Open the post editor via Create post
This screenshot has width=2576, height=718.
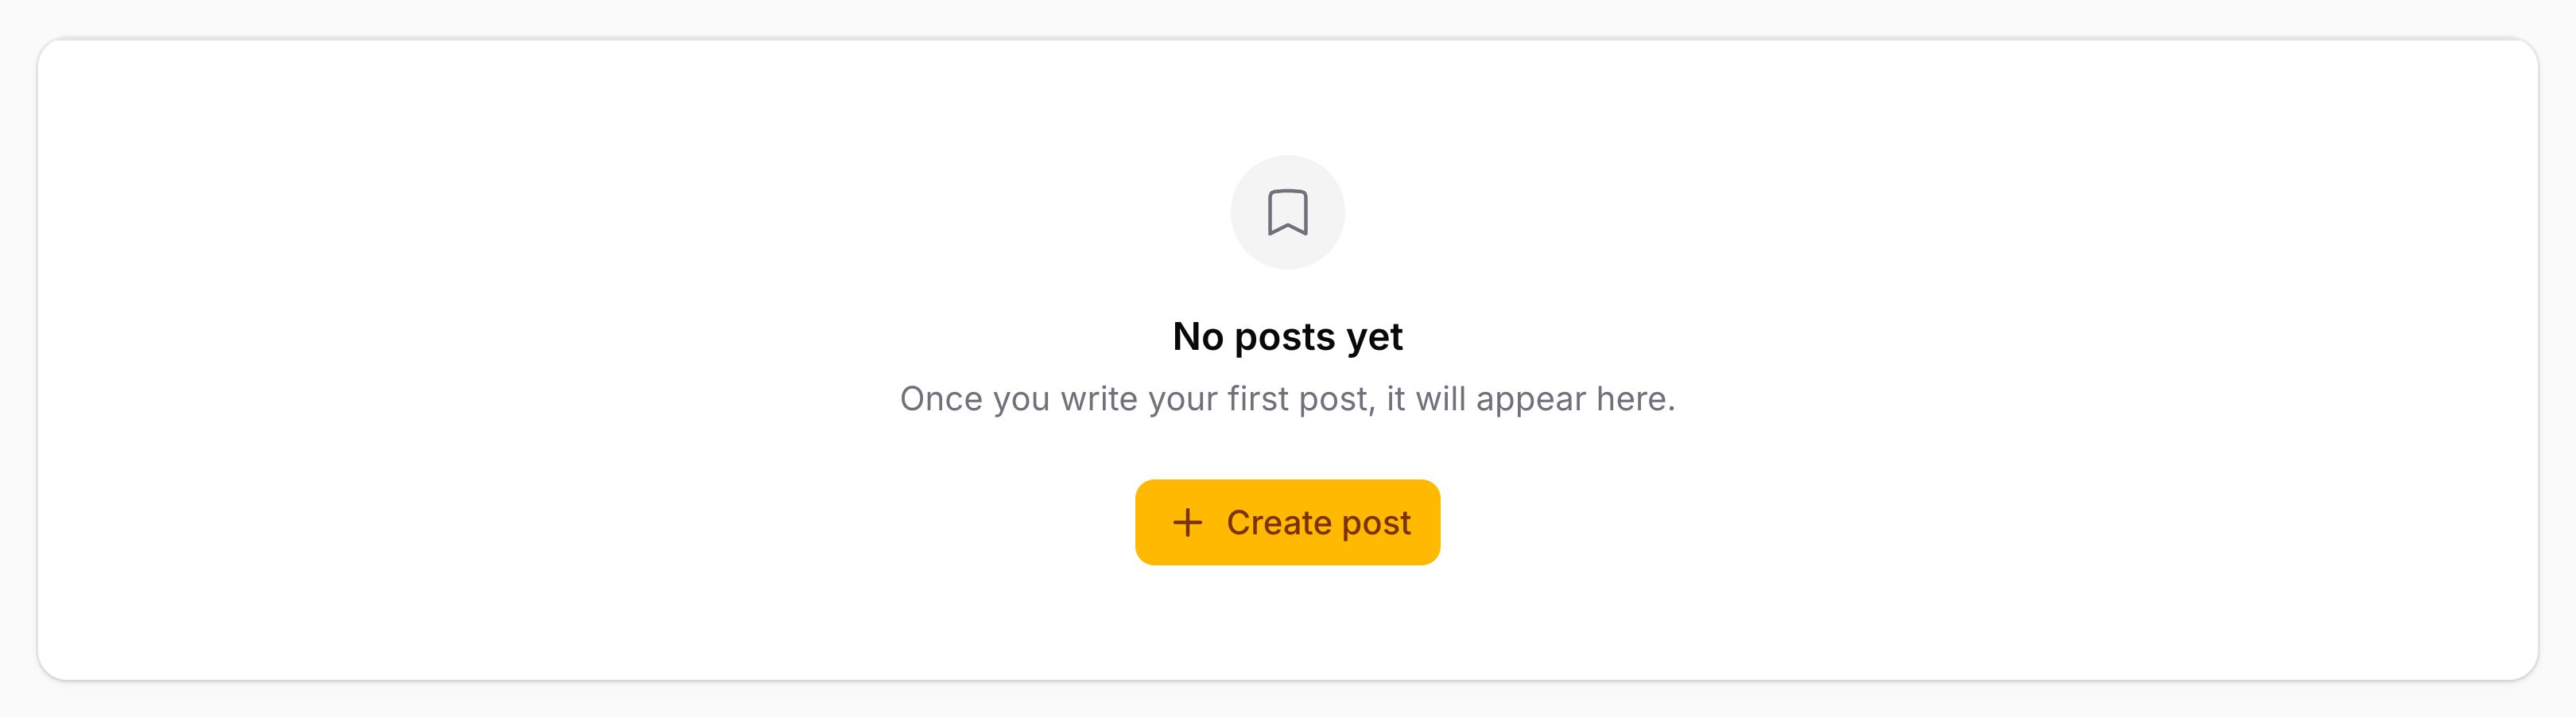click(1287, 523)
